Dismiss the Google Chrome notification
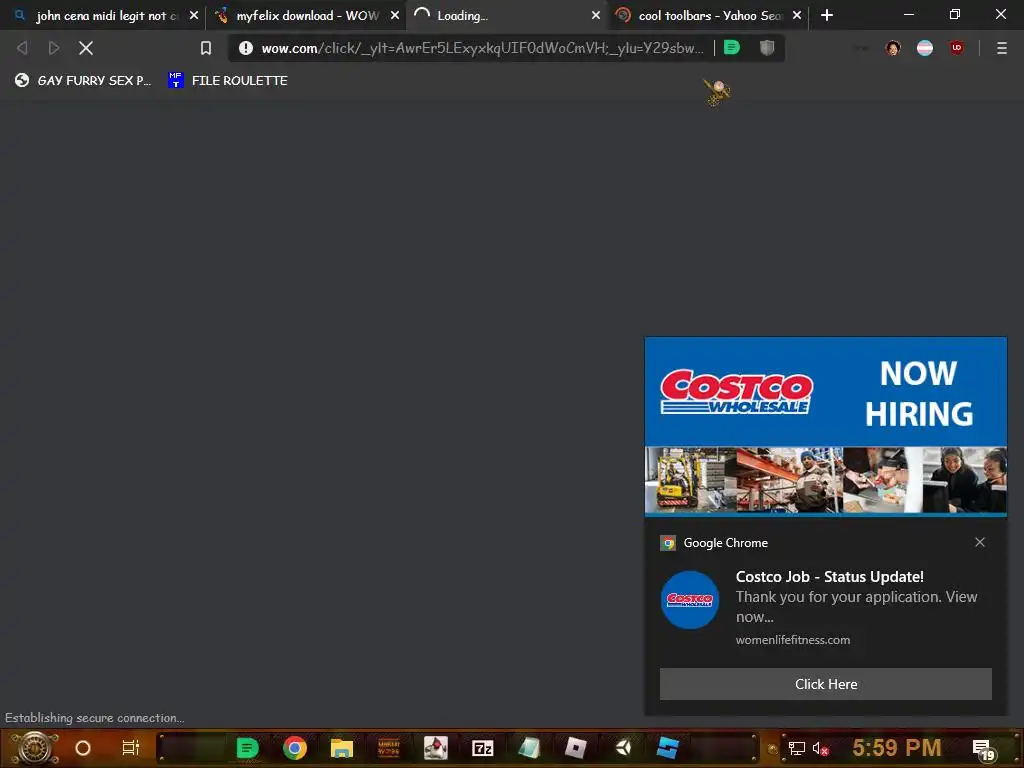This screenshot has height=768, width=1024. click(x=980, y=542)
